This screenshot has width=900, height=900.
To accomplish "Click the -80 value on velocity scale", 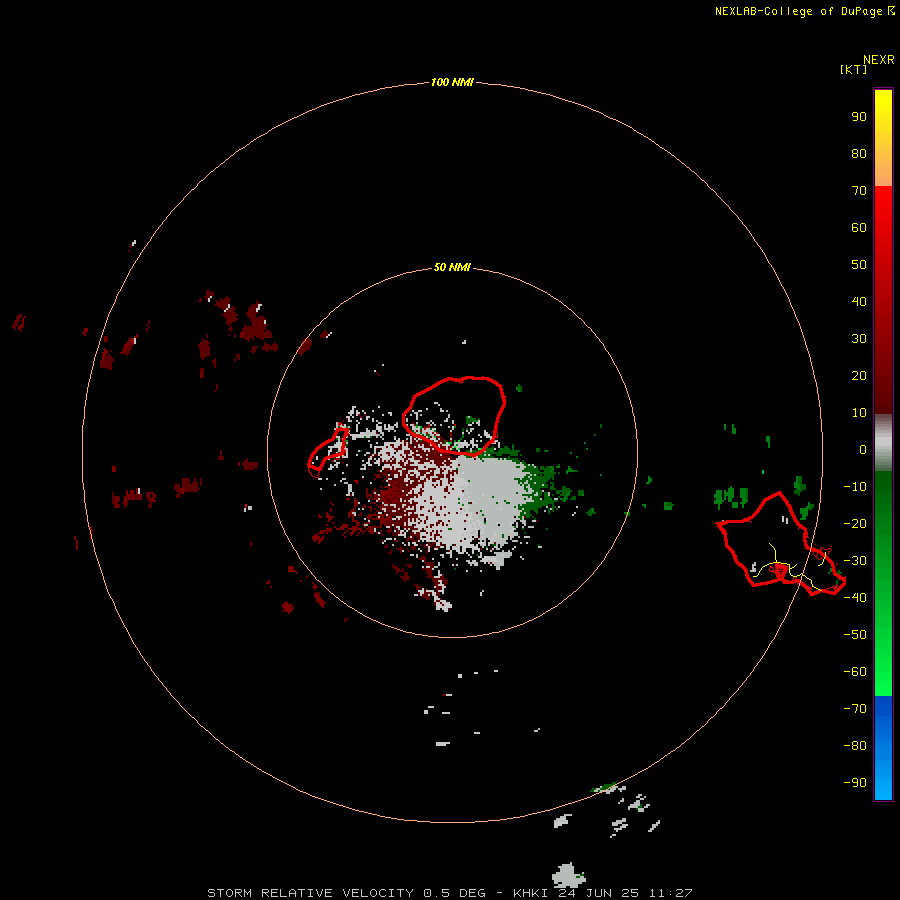I will click(x=855, y=746).
